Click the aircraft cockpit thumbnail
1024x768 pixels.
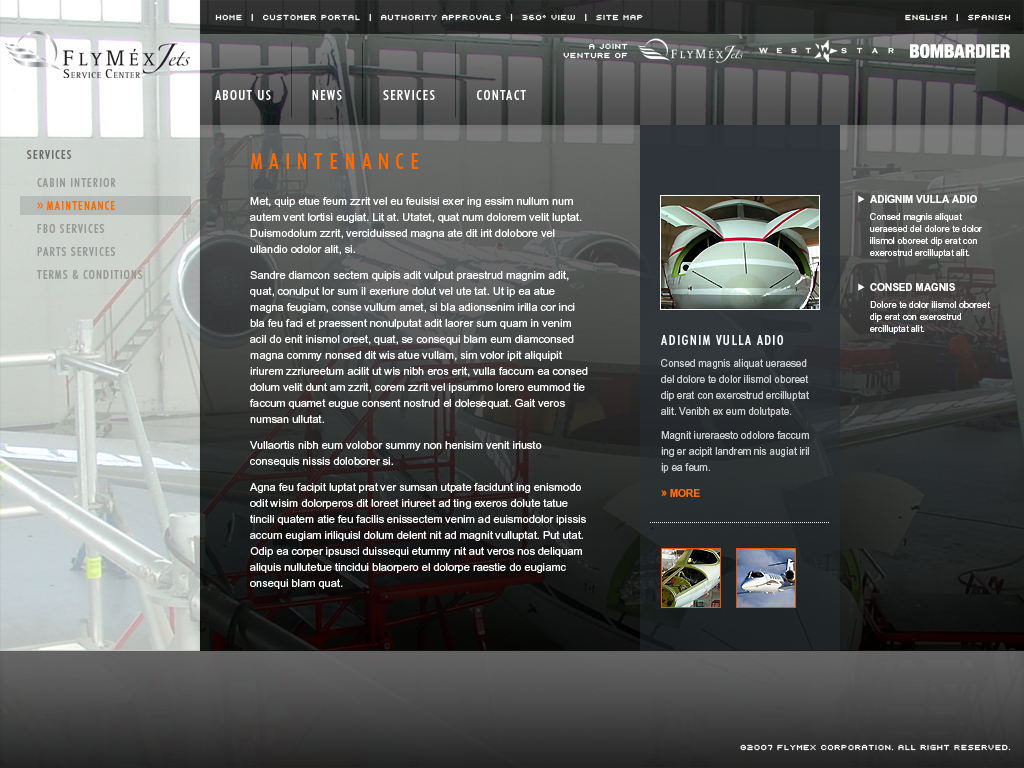[690, 577]
